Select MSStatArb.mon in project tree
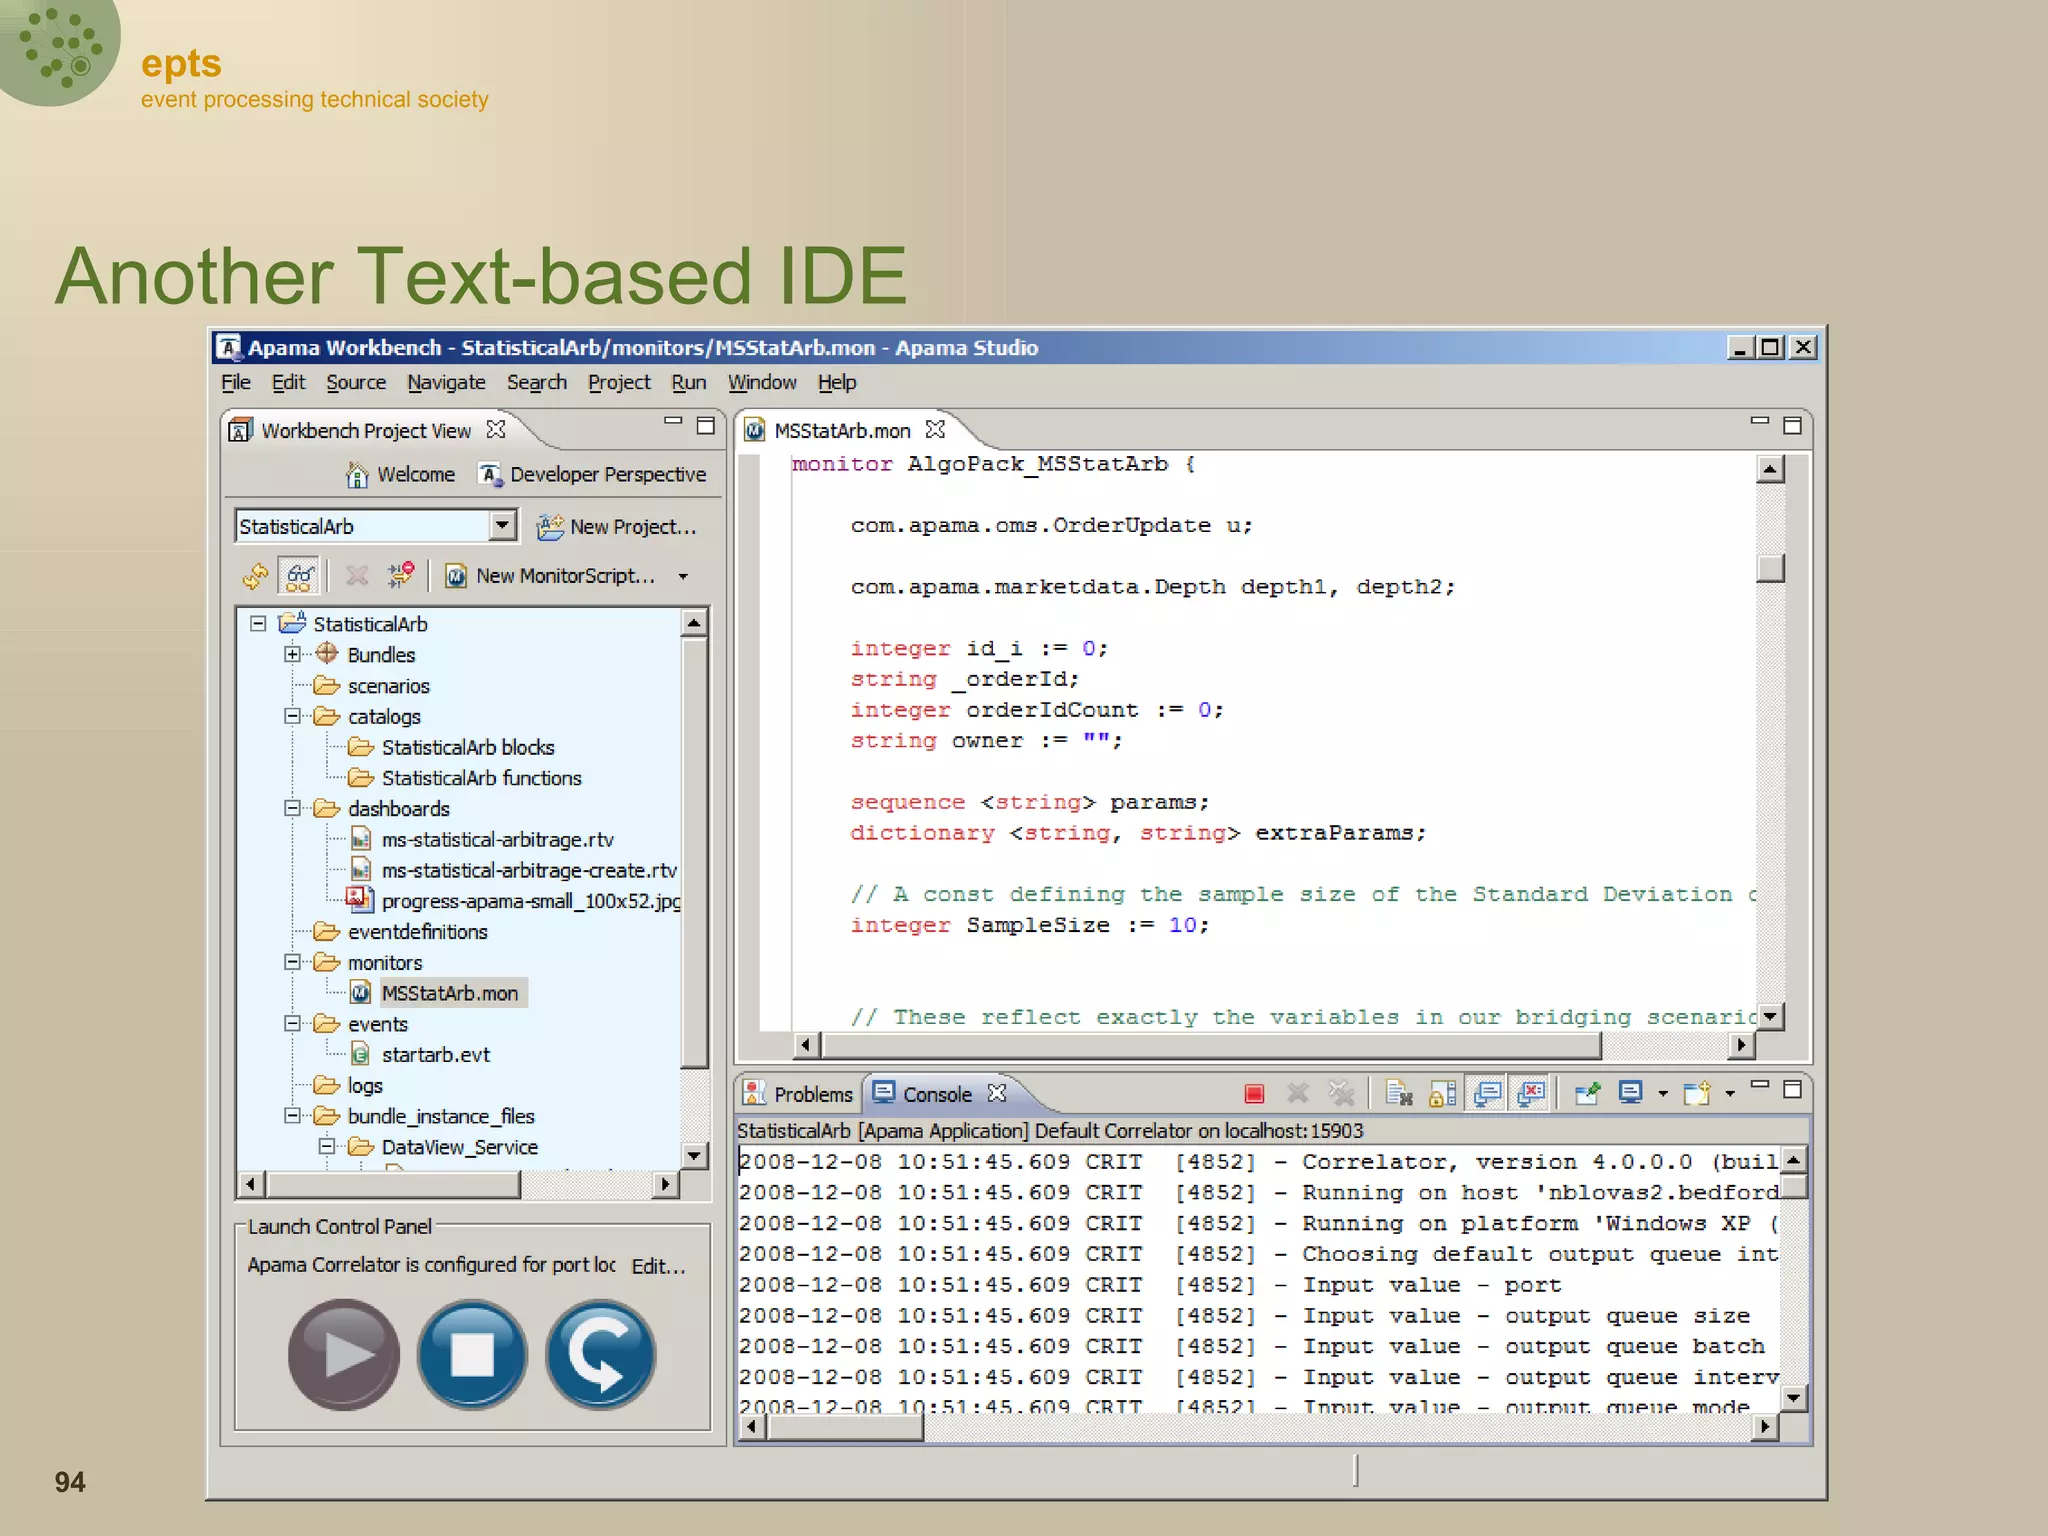 (x=436, y=993)
